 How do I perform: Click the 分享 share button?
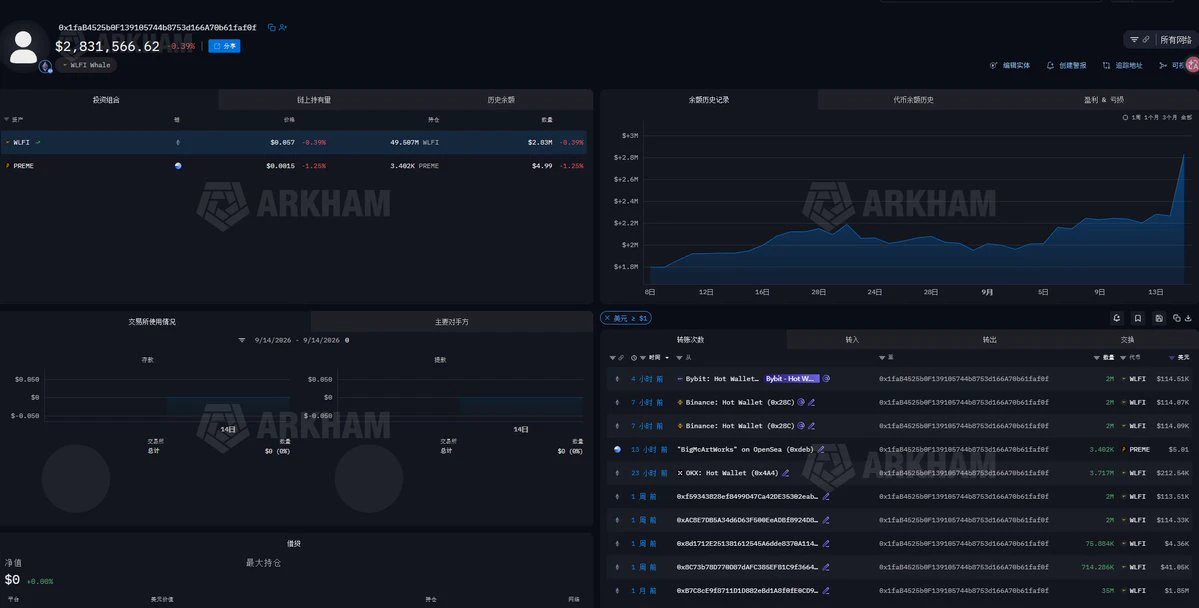pyautogui.click(x=225, y=47)
